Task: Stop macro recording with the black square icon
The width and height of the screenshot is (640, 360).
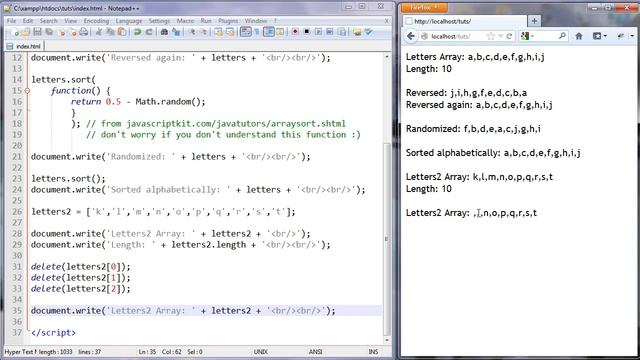Action: 307,32
